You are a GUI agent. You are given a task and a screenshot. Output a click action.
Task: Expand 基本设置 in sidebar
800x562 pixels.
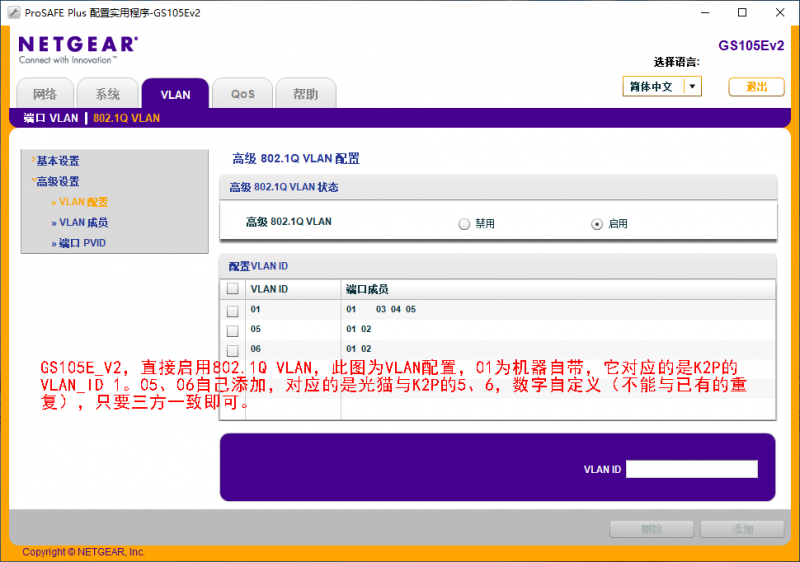coord(57,161)
